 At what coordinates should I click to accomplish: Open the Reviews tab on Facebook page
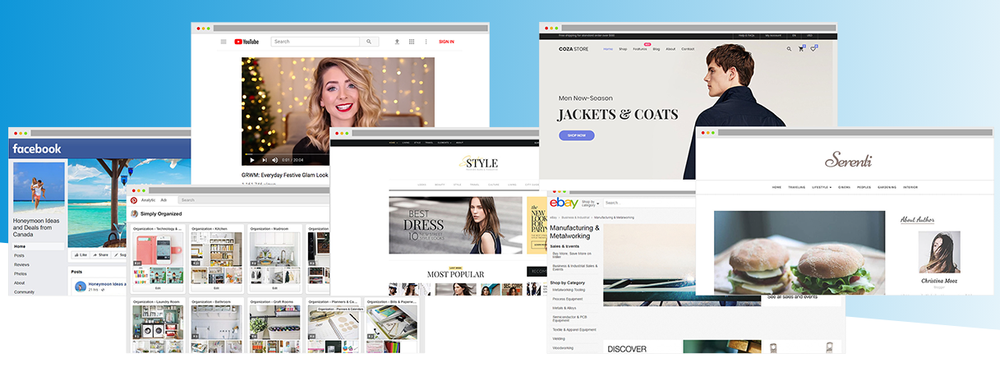[22, 265]
